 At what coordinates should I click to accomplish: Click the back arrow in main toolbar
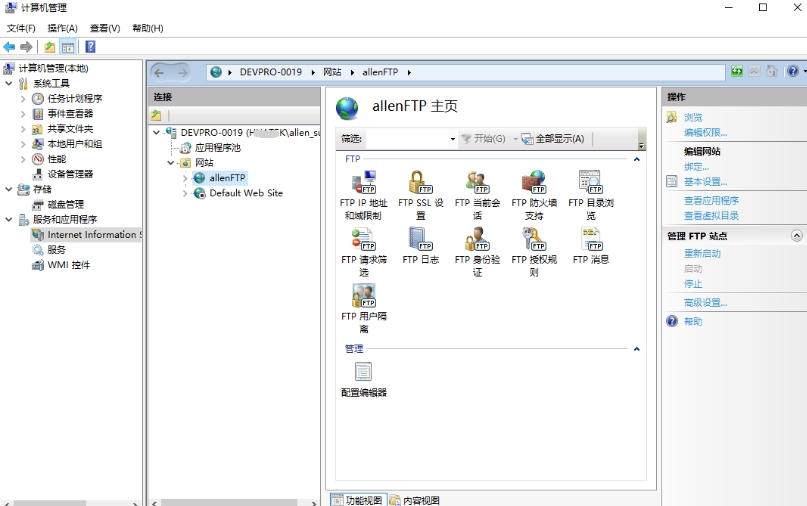tap(9, 47)
